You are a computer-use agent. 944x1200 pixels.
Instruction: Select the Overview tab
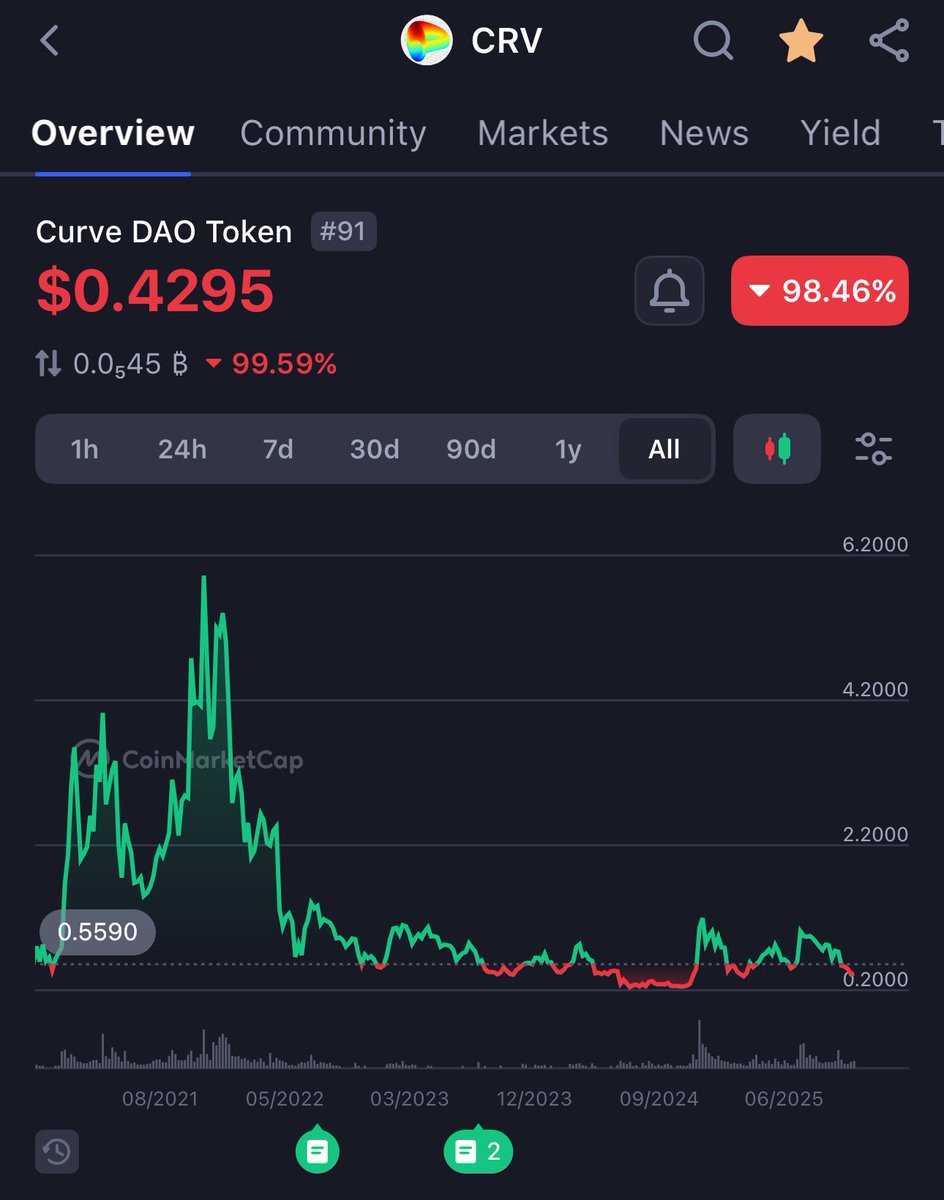pos(113,133)
